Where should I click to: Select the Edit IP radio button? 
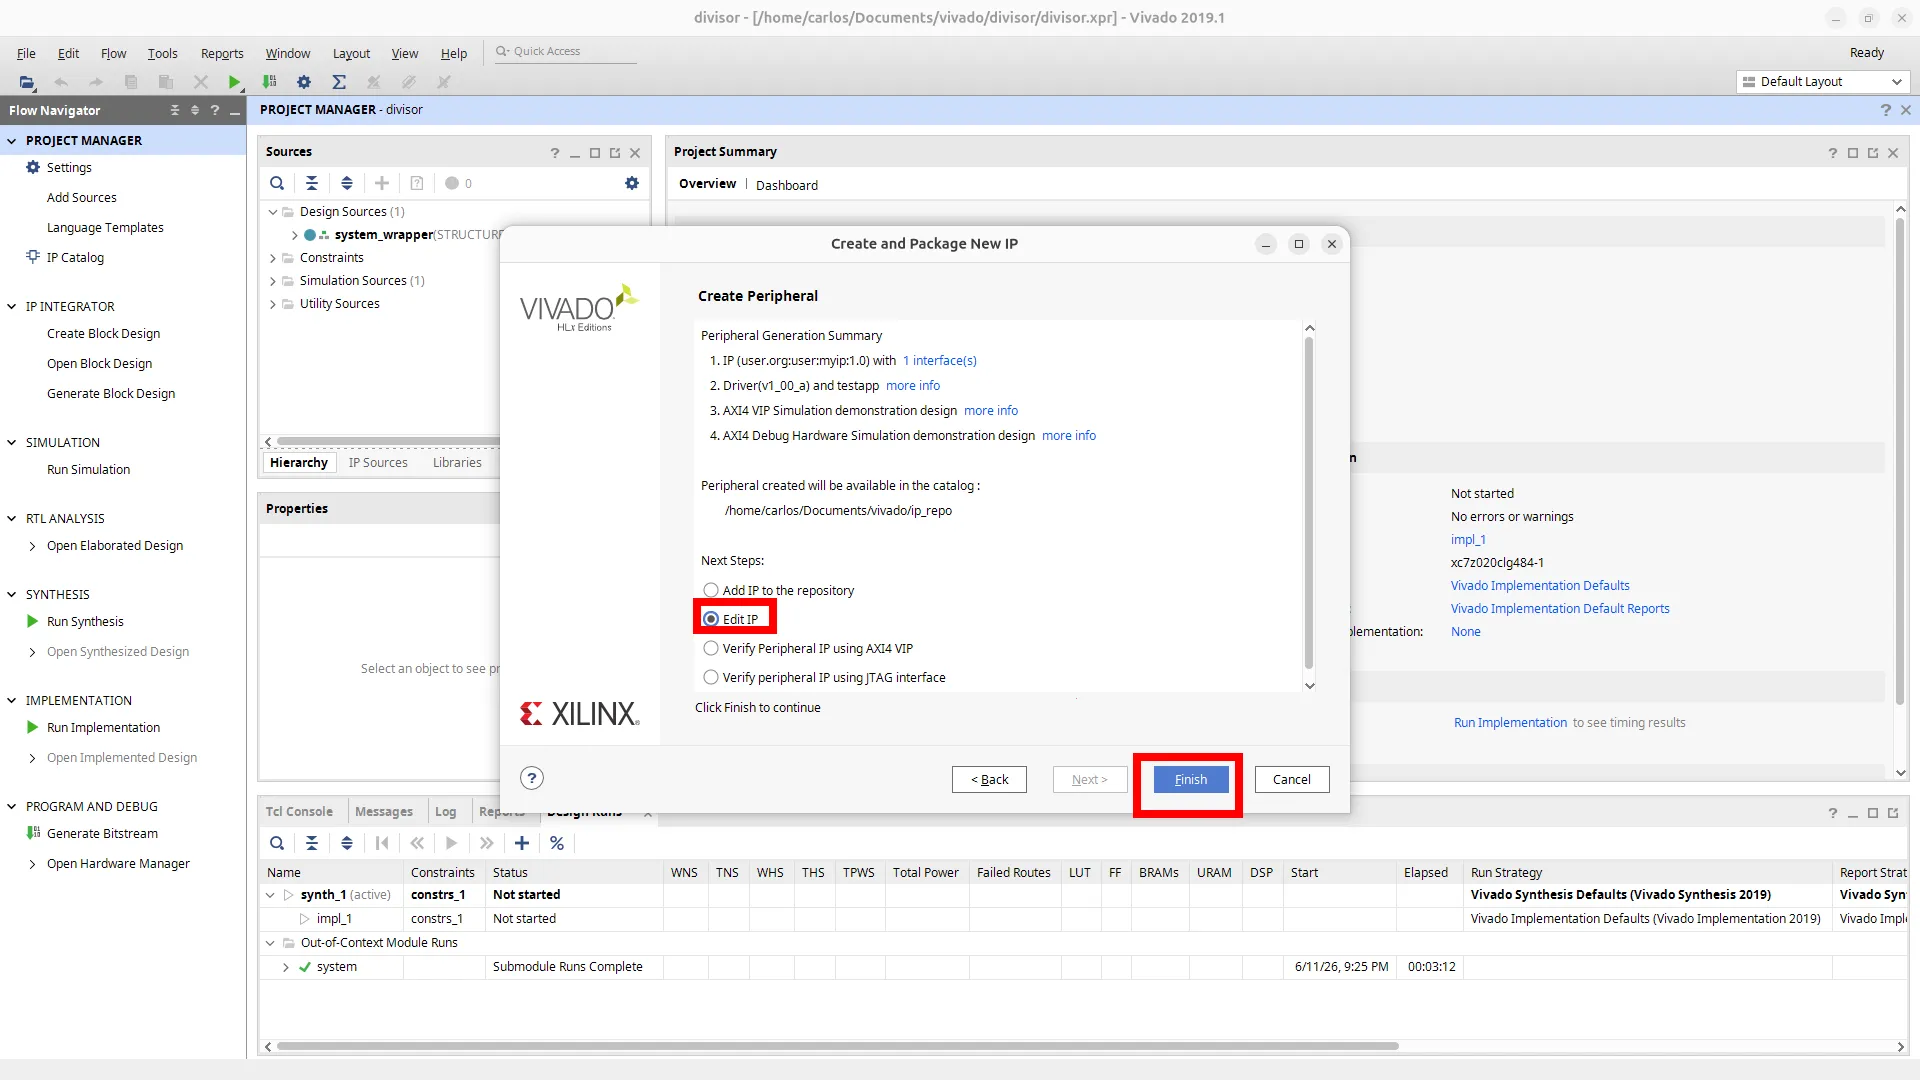(711, 619)
